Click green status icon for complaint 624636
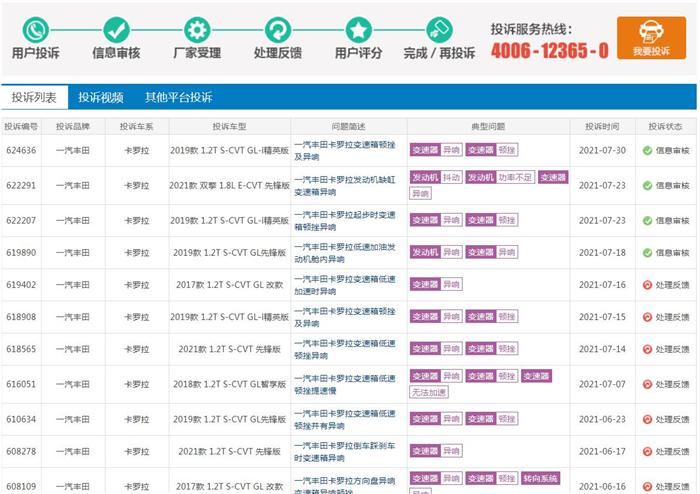Viewport: 700px width, 494px height. click(647, 150)
